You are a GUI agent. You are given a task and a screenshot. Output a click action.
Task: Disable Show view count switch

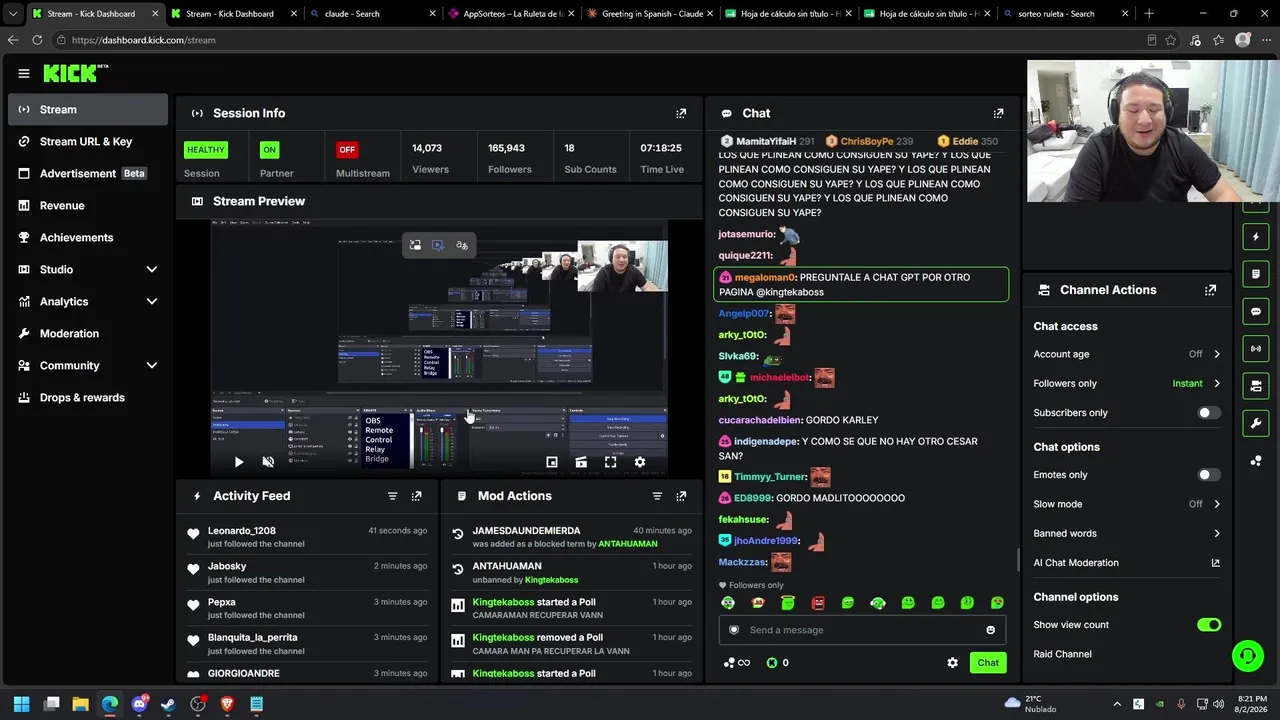(x=1209, y=625)
